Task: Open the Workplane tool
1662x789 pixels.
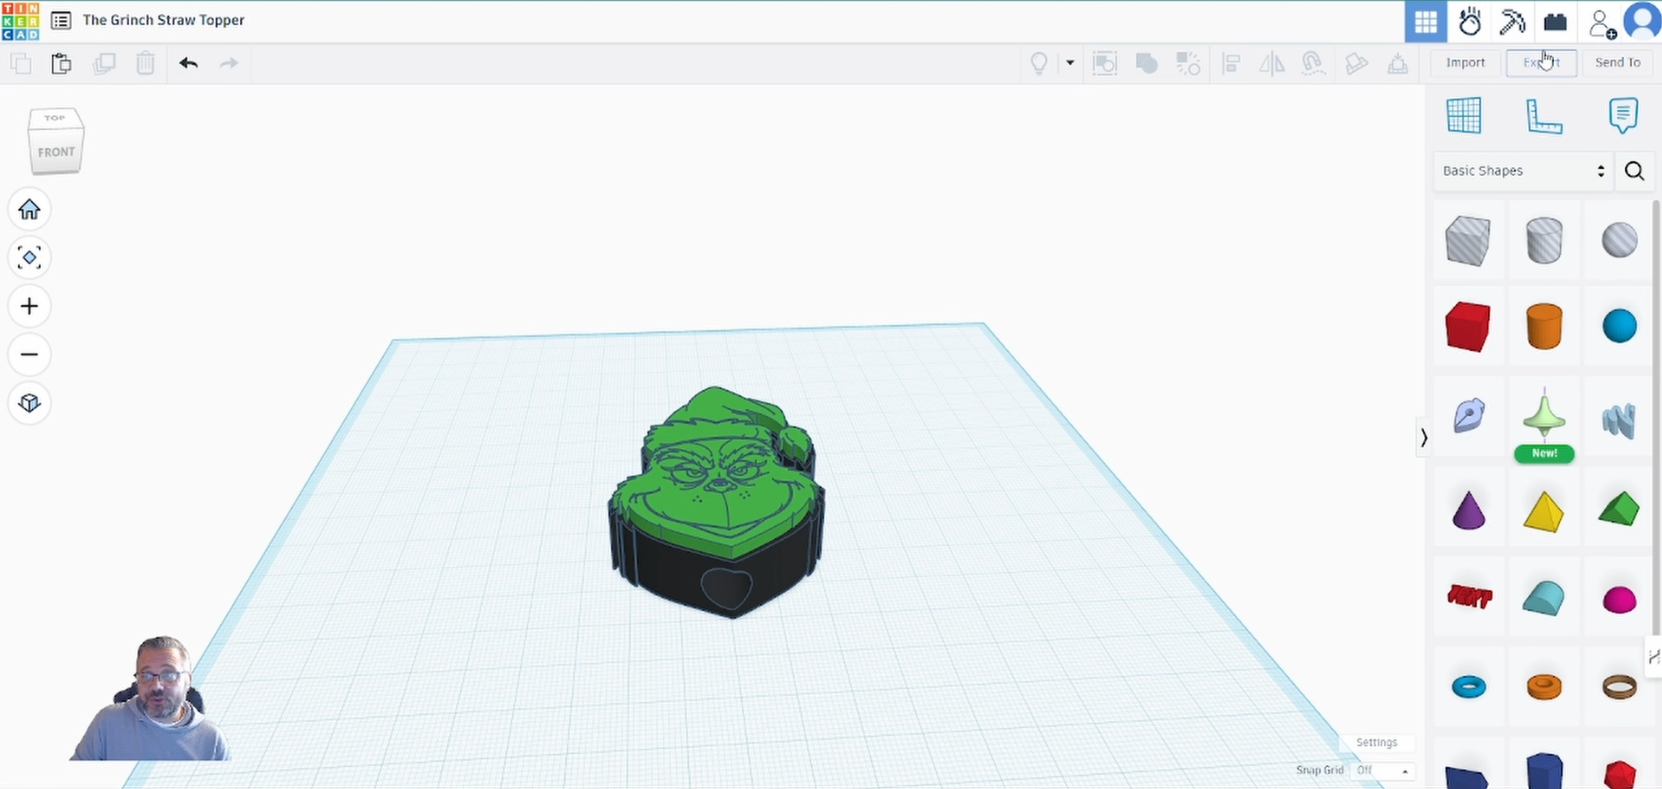Action: (x=1464, y=116)
